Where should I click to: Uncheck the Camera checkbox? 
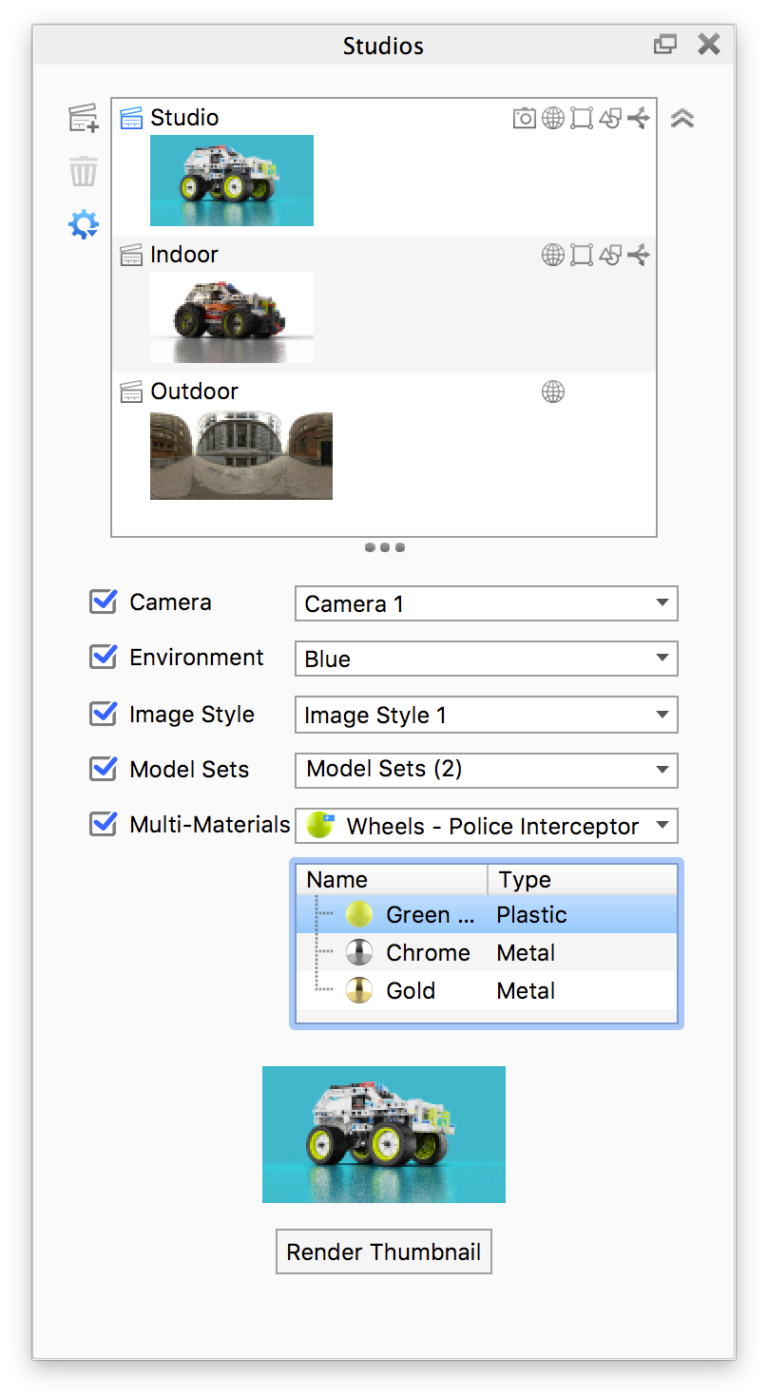(103, 602)
